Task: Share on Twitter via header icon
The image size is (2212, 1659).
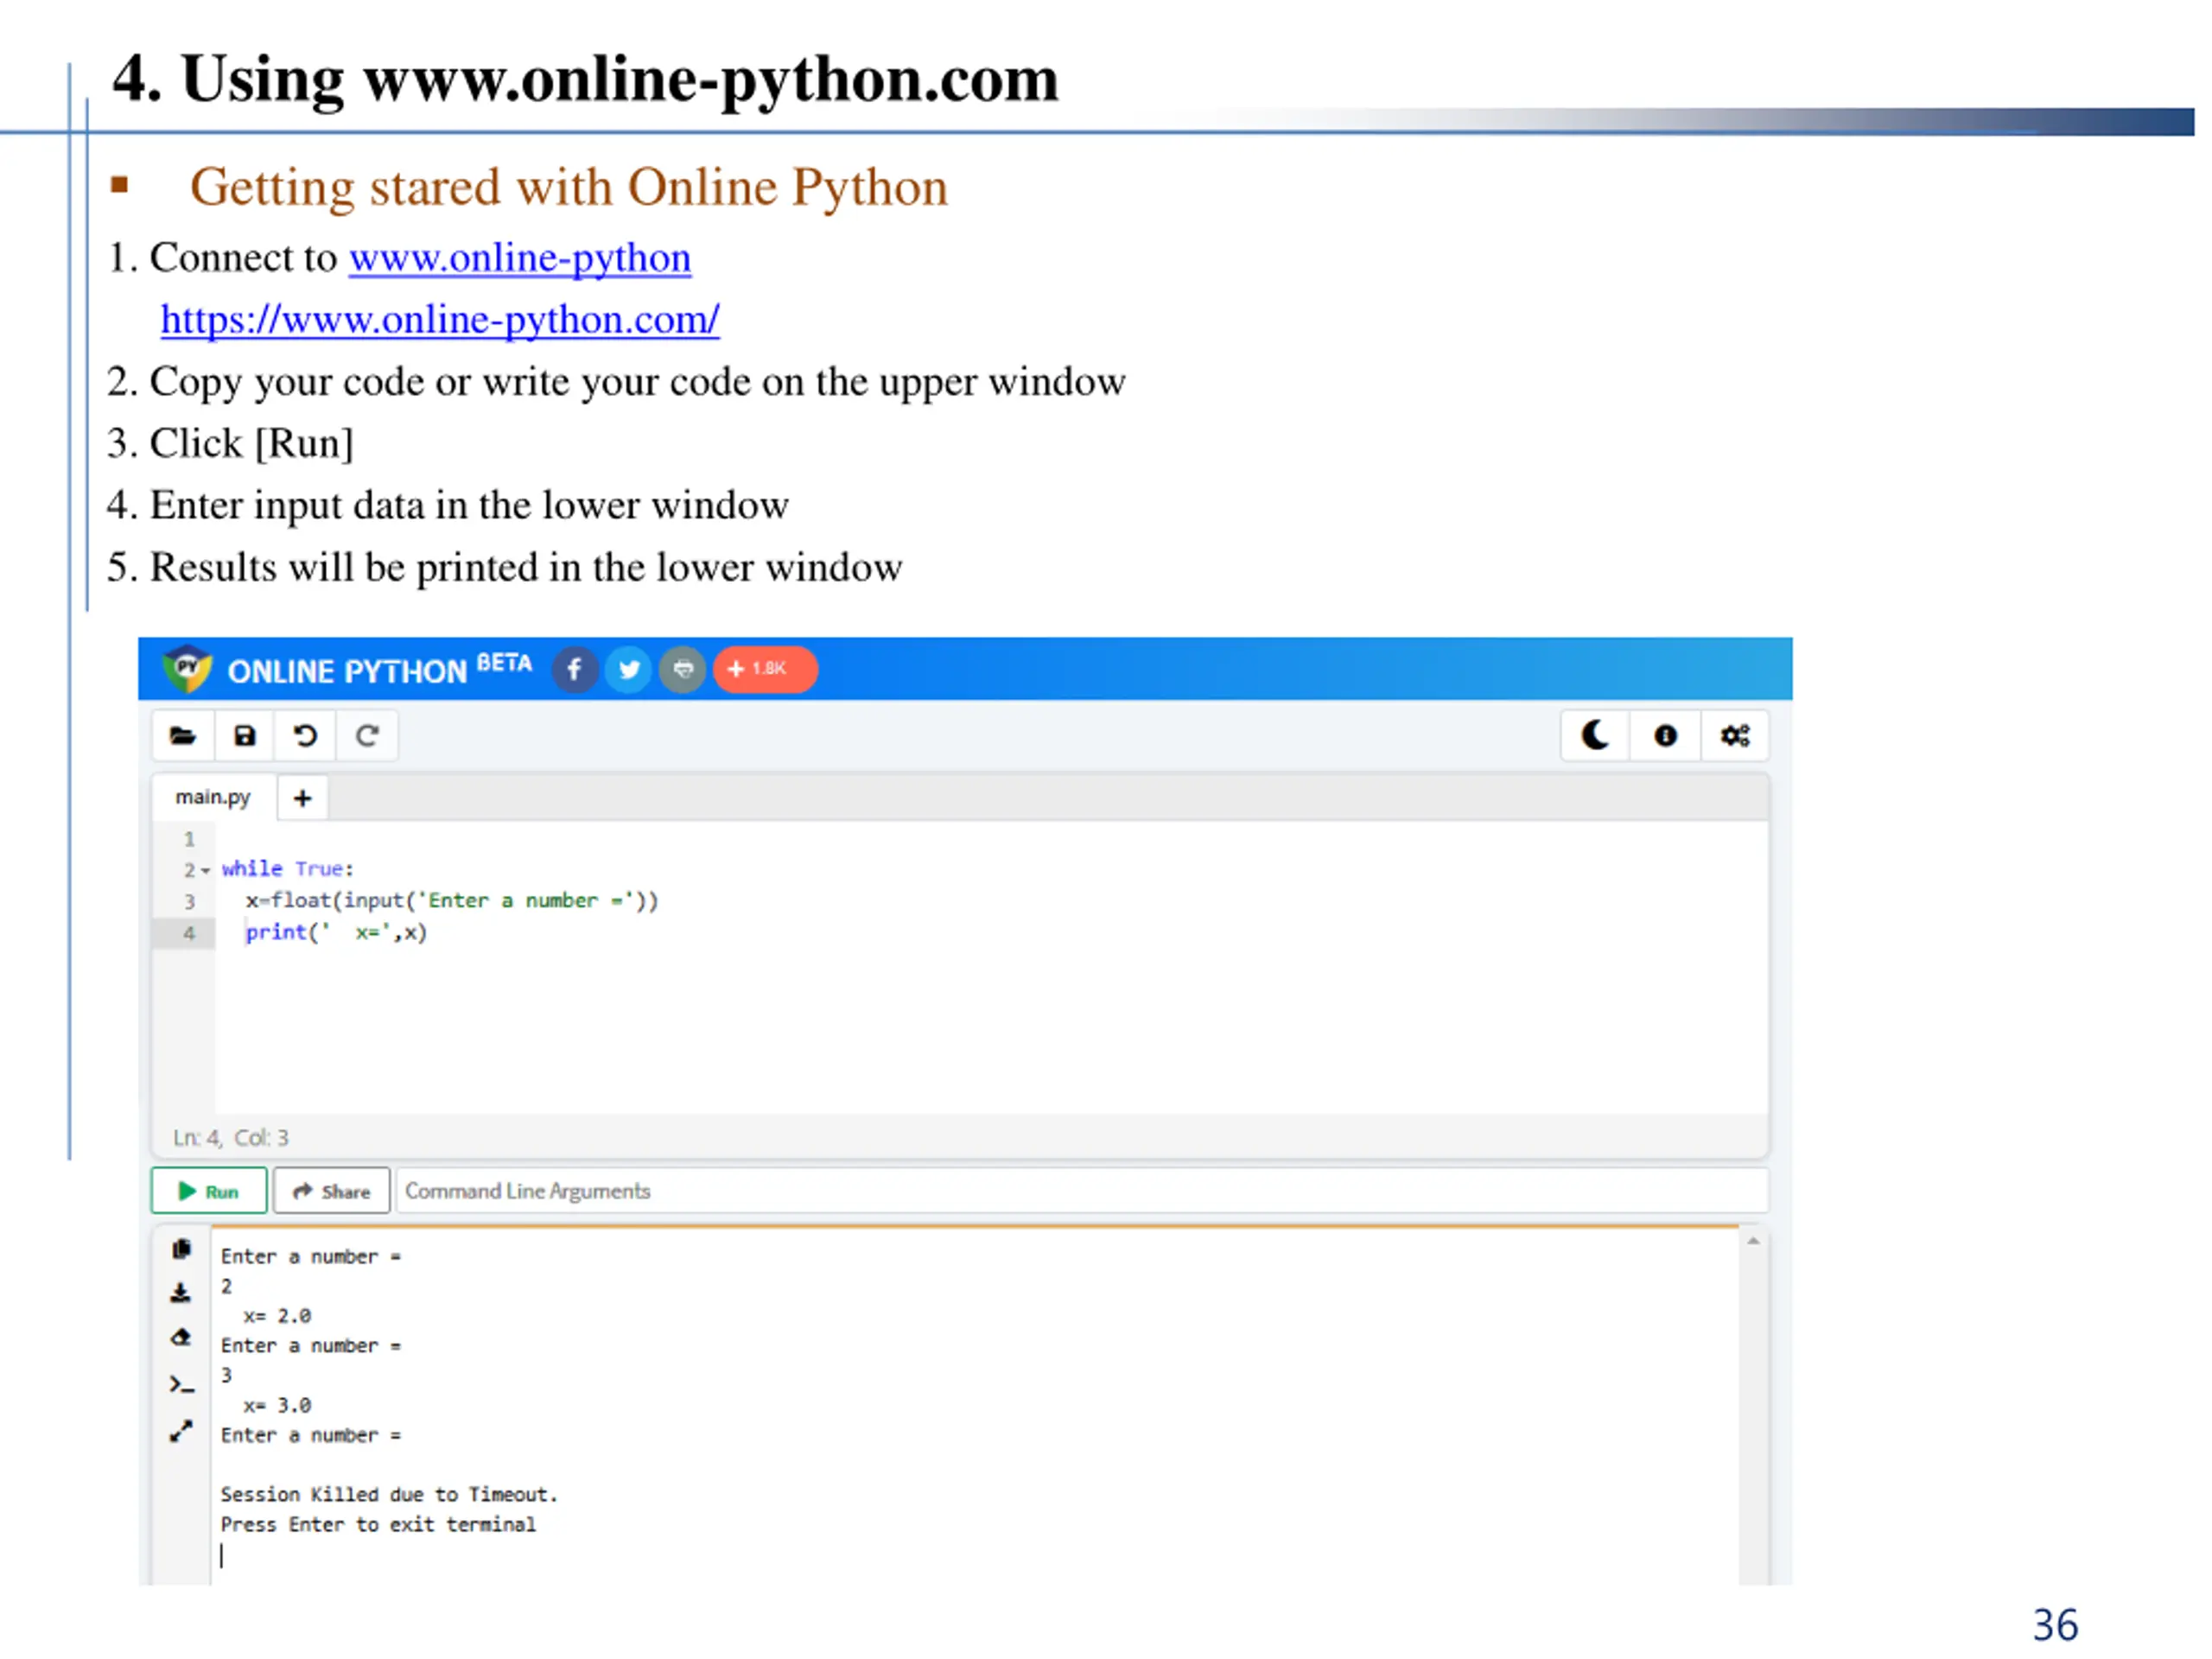Action: point(629,670)
